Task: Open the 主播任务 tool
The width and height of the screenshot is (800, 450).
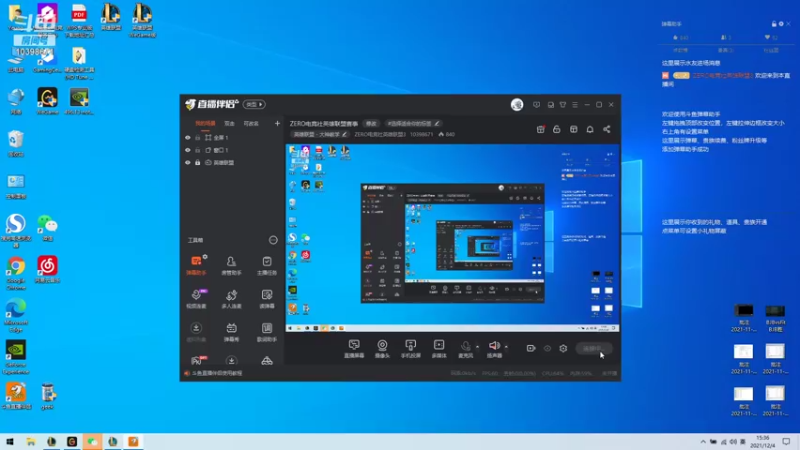Action: [x=267, y=265]
